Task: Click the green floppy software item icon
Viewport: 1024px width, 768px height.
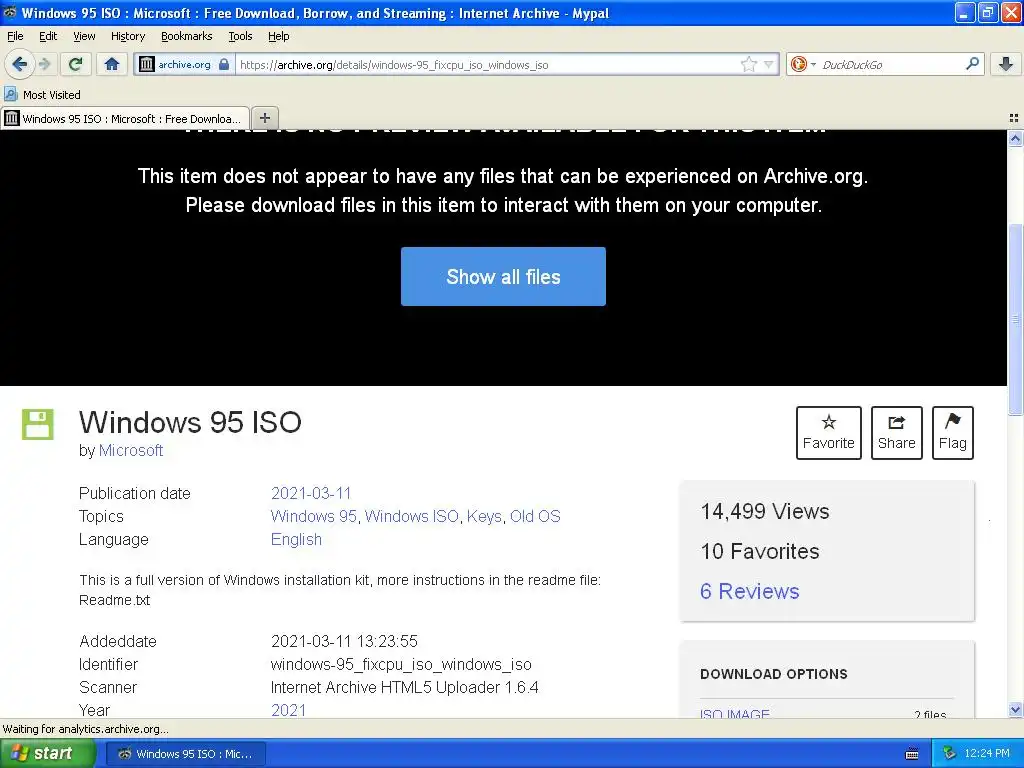Action: tap(38, 424)
